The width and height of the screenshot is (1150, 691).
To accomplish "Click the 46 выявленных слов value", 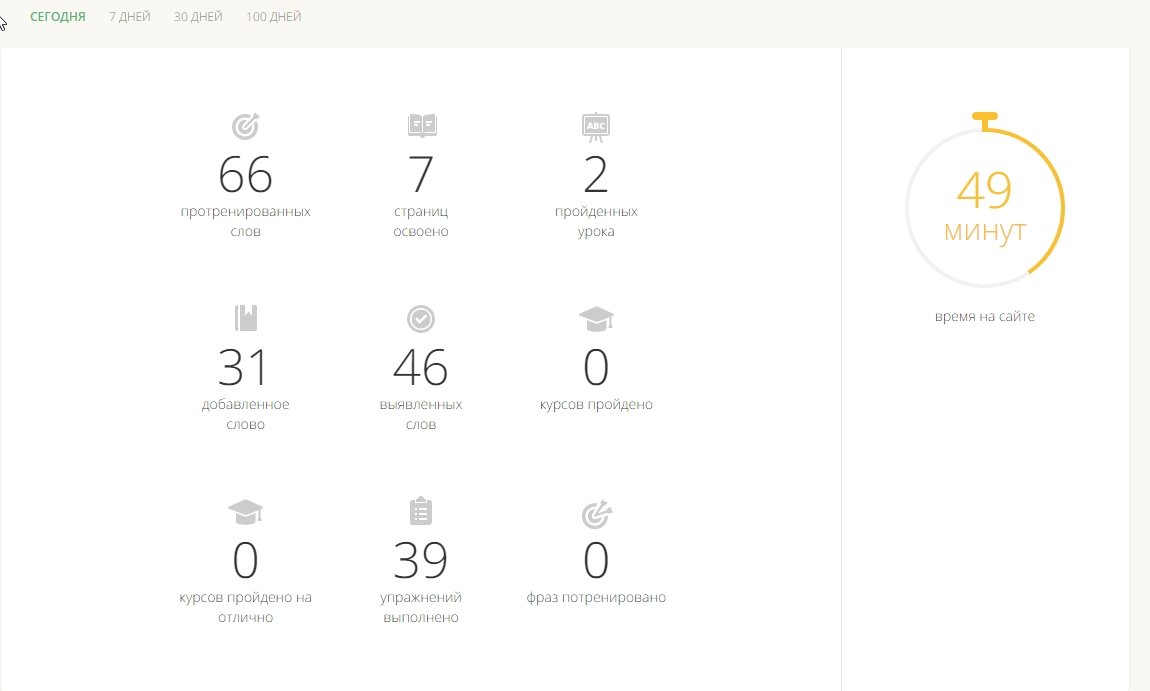I will pos(421,368).
